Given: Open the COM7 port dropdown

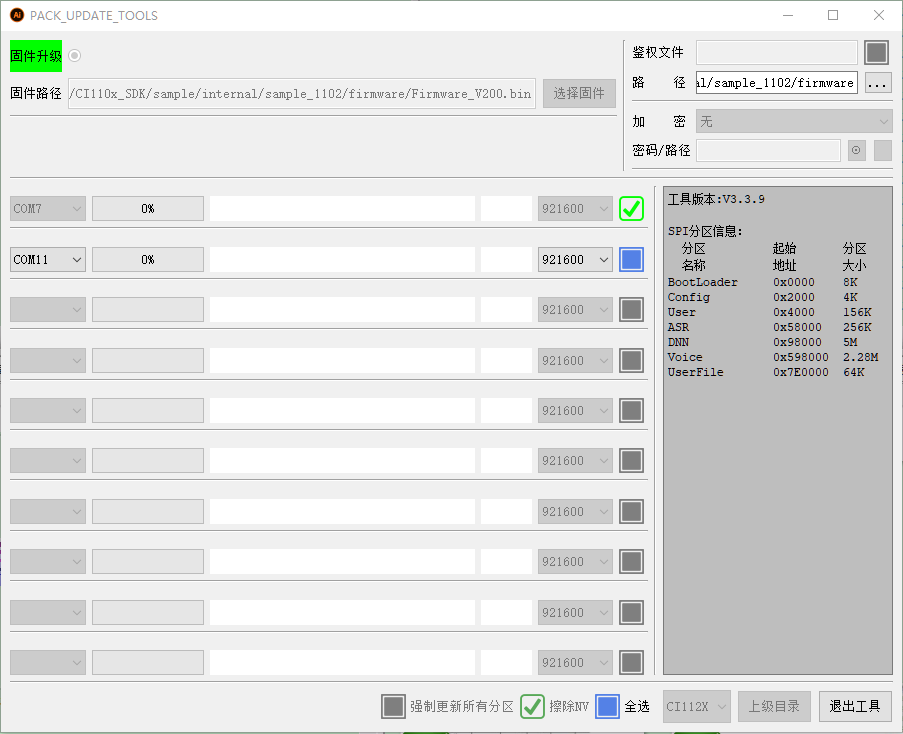Looking at the screenshot, I should [x=48, y=208].
